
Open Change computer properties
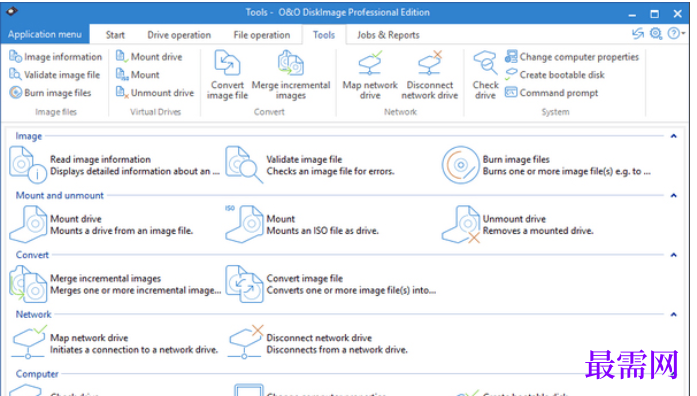(x=572, y=57)
